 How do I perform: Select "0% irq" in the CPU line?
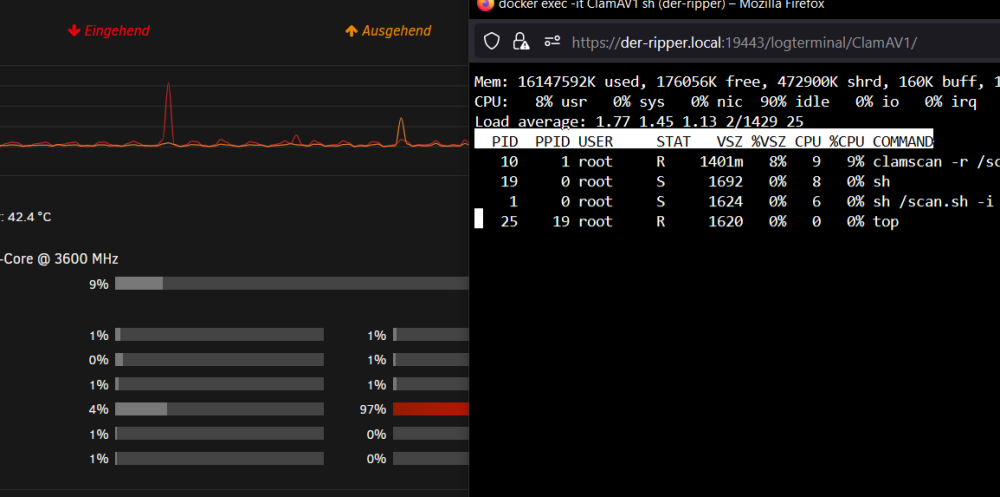pyautogui.click(x=950, y=102)
